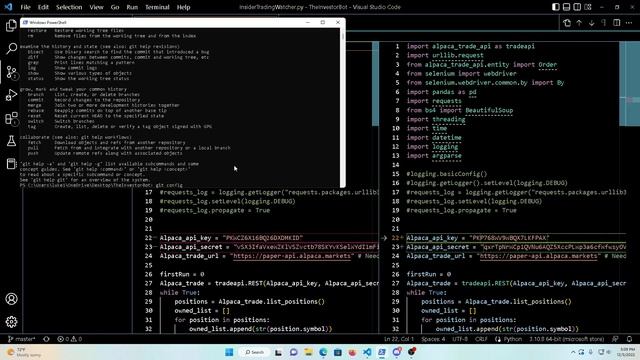
Task: Show hidden system tray icons
Action: pos(573,352)
